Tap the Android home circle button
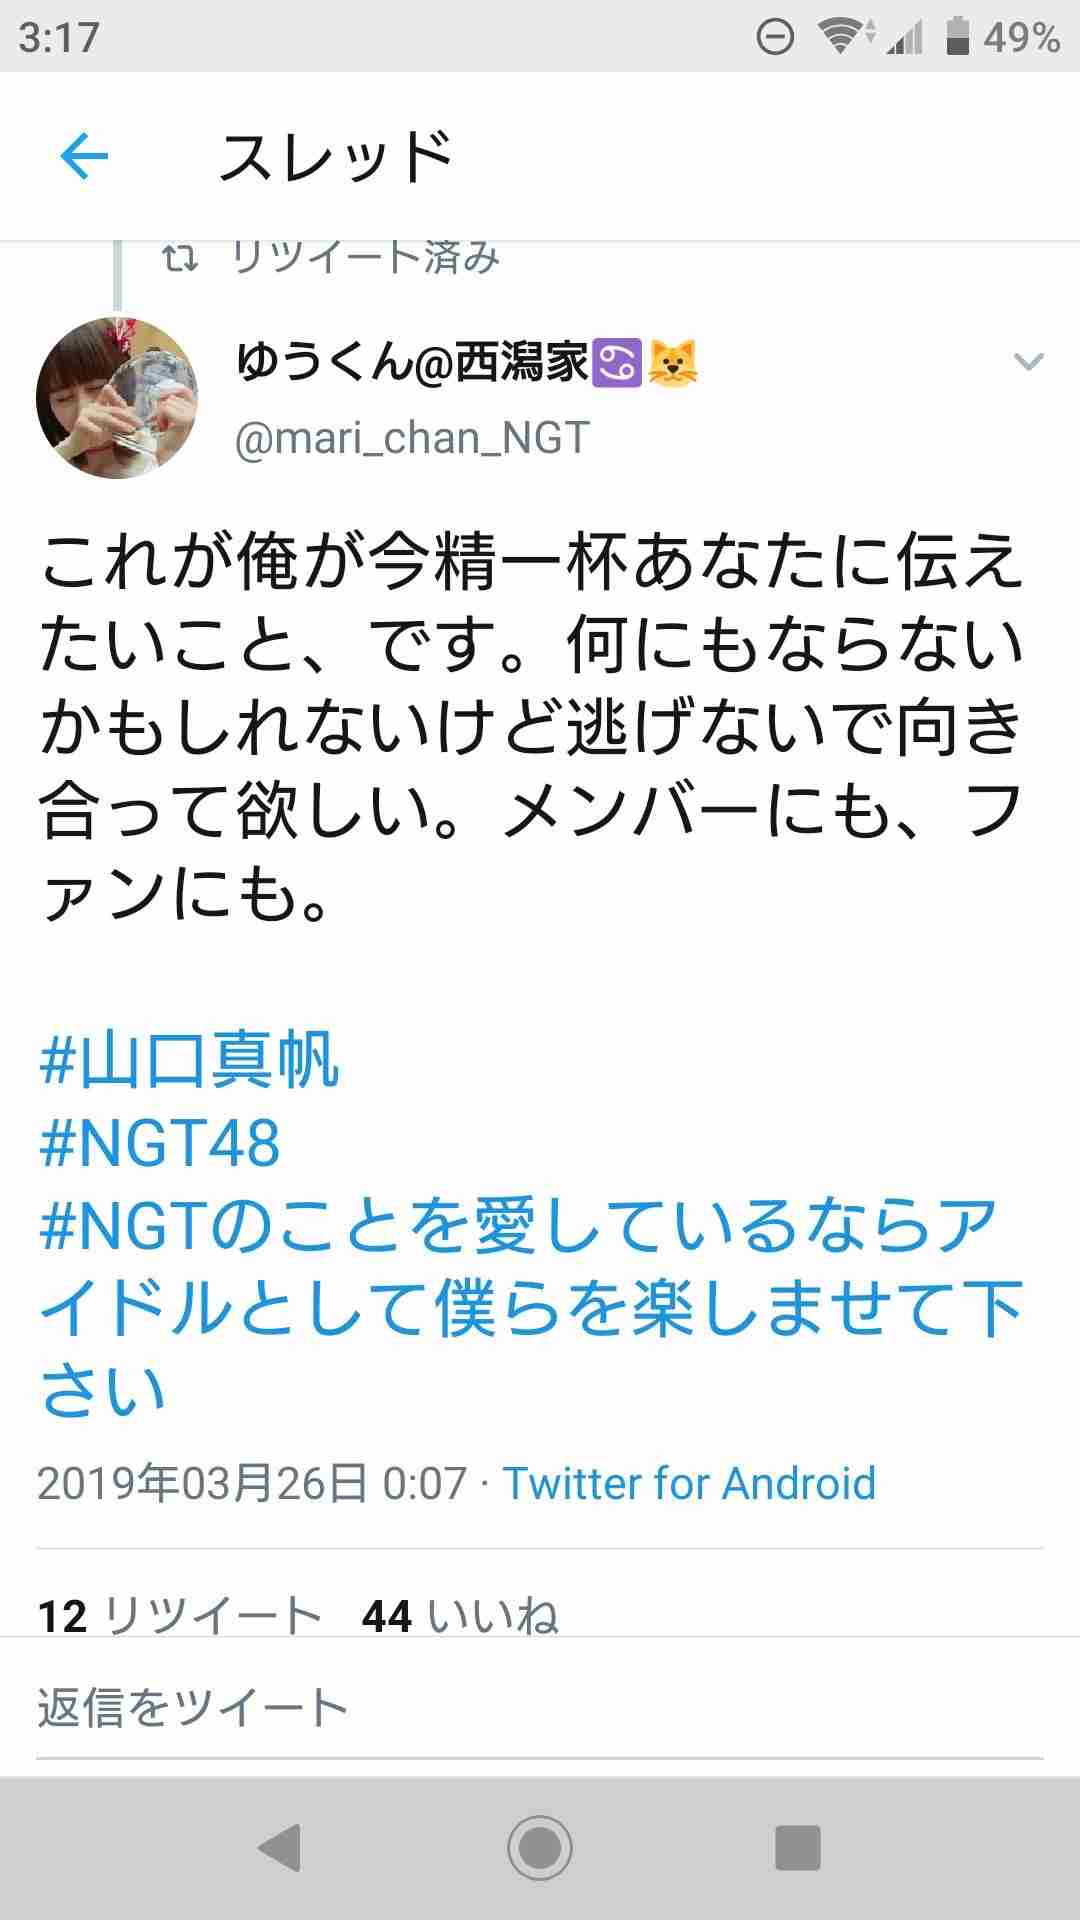This screenshot has width=1080, height=1920. (x=540, y=1847)
